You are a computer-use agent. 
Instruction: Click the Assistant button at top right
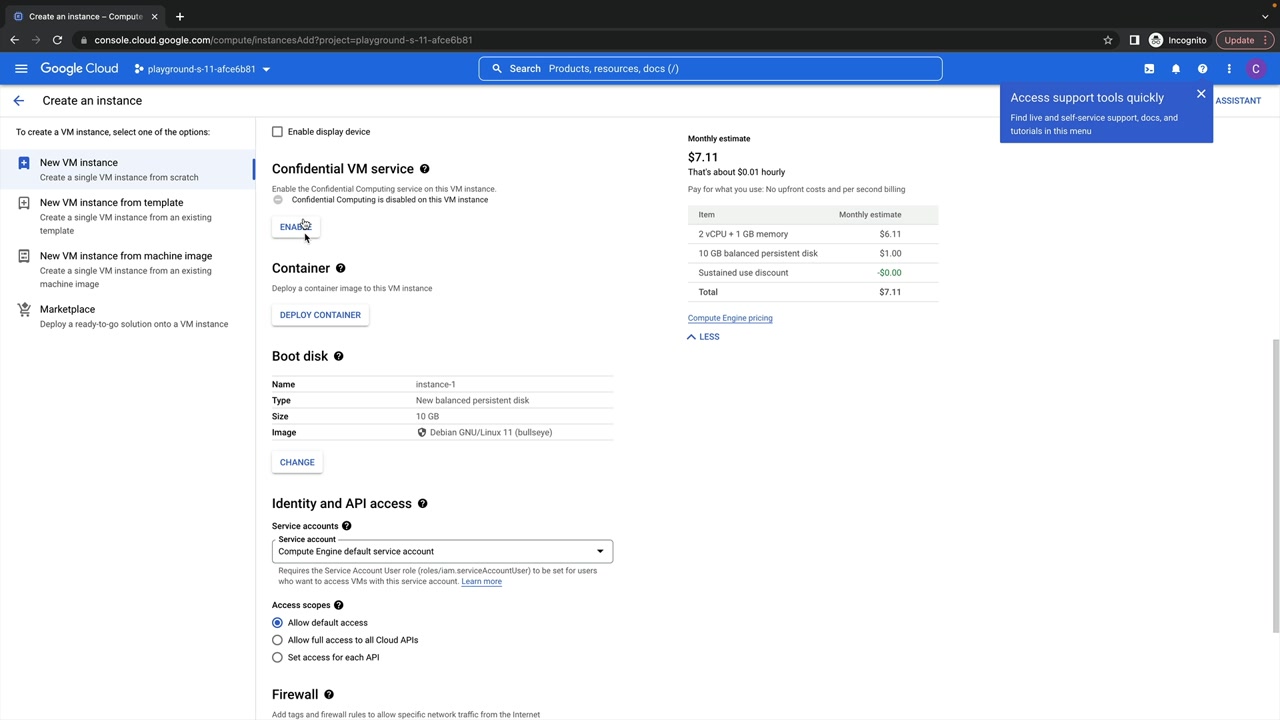tap(1238, 101)
